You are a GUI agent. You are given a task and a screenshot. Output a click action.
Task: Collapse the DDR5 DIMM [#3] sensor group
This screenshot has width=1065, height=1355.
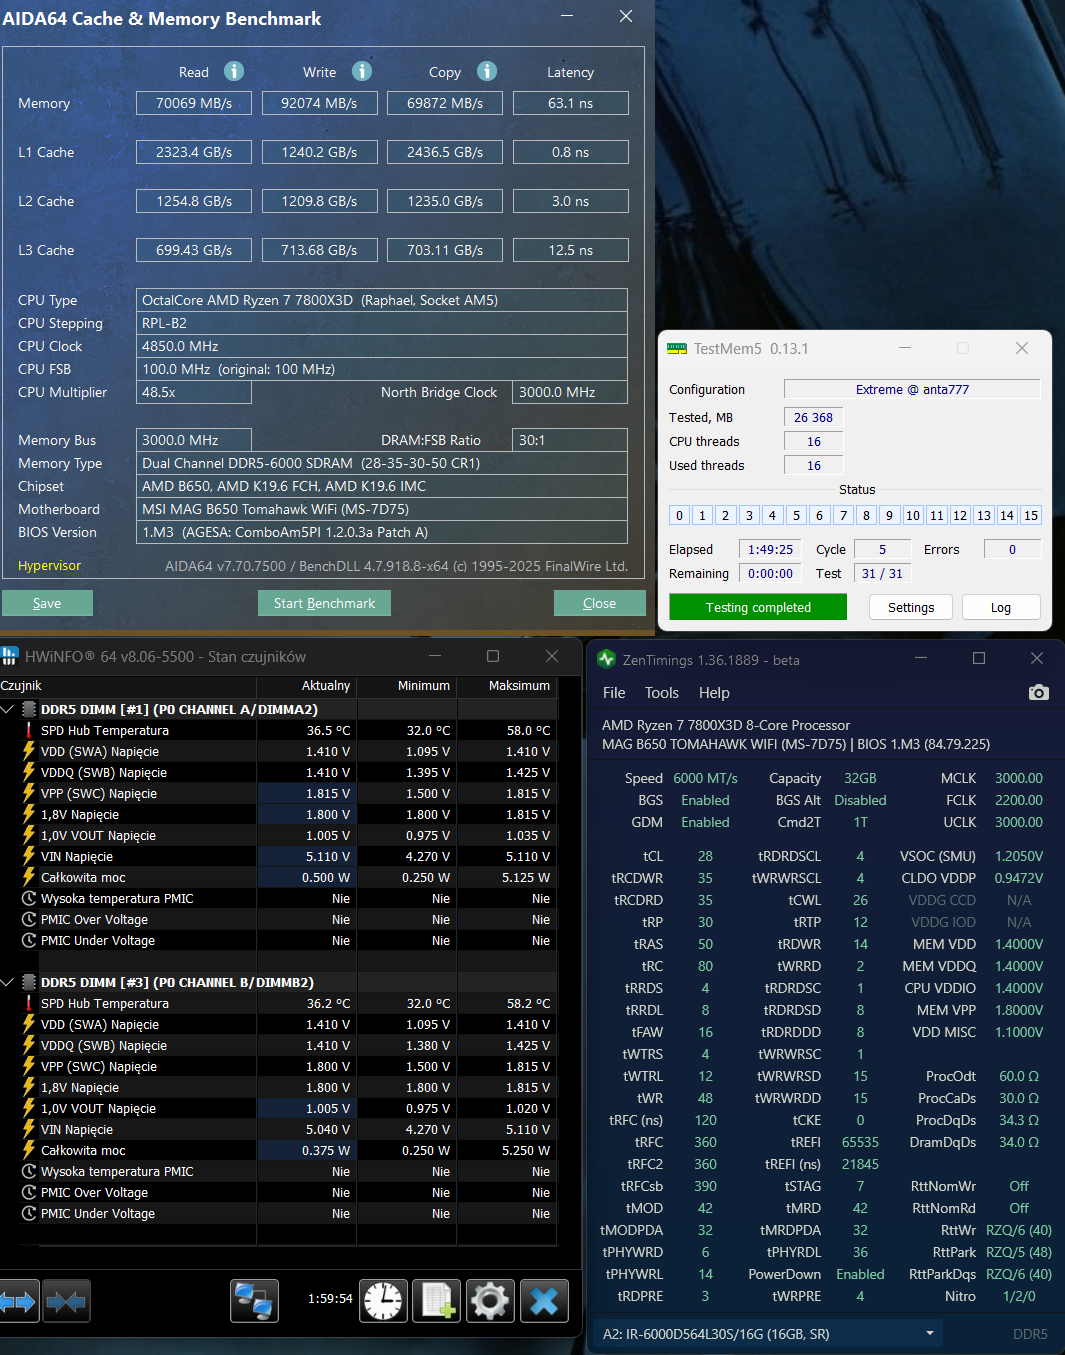[8, 982]
